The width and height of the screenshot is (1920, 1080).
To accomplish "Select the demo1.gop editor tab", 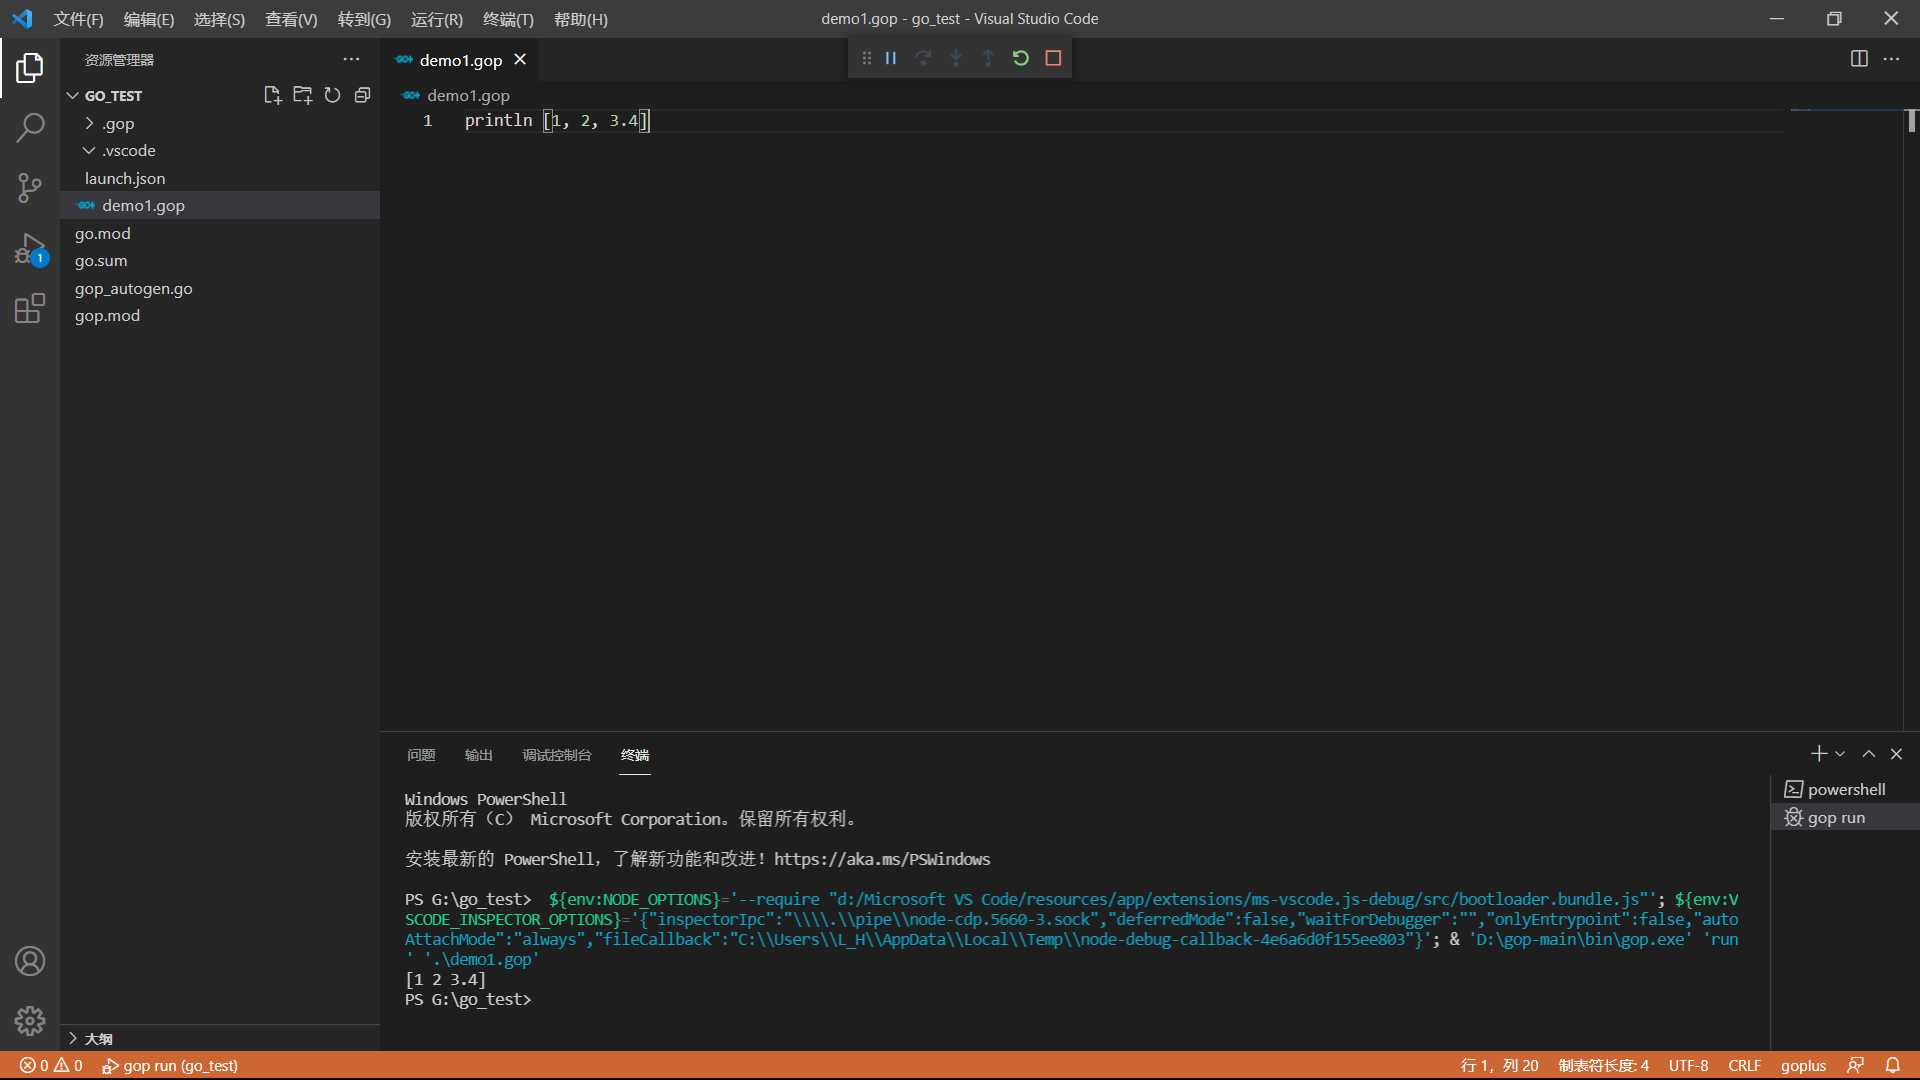I will pos(460,60).
